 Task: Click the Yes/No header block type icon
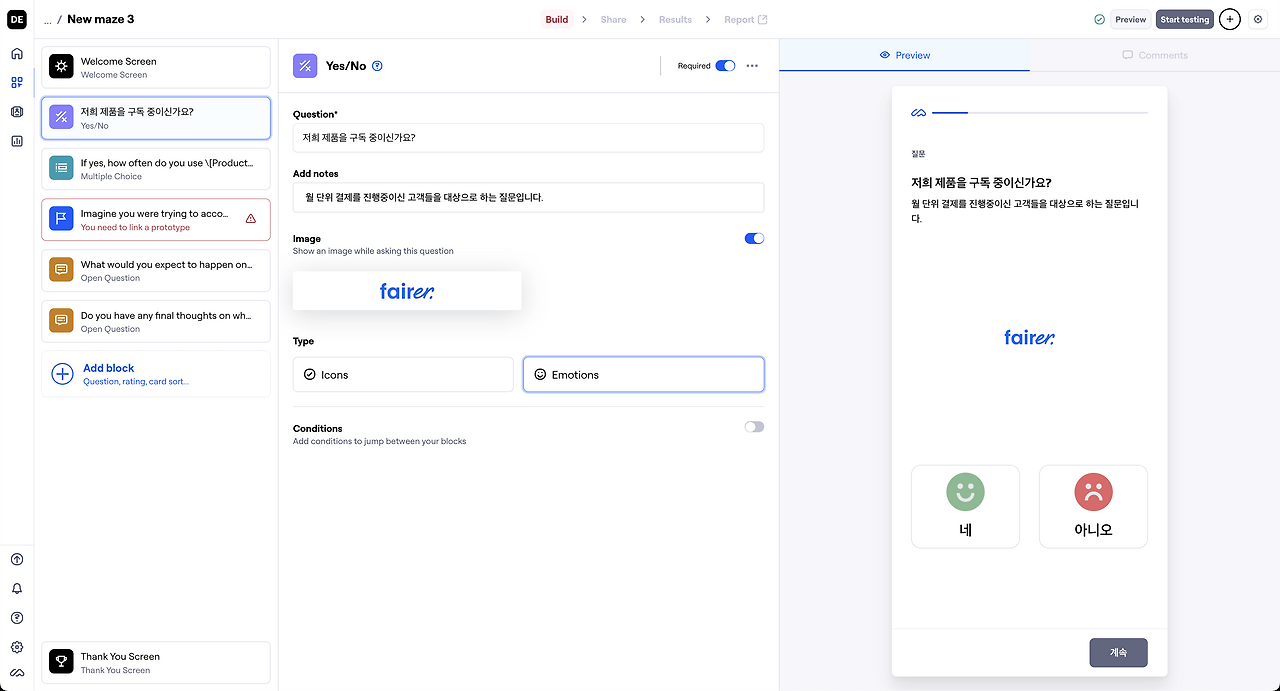305,66
